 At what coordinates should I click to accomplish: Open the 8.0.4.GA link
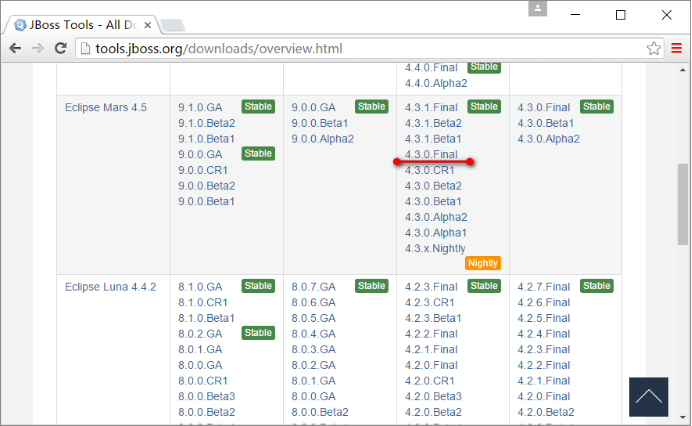(313, 334)
